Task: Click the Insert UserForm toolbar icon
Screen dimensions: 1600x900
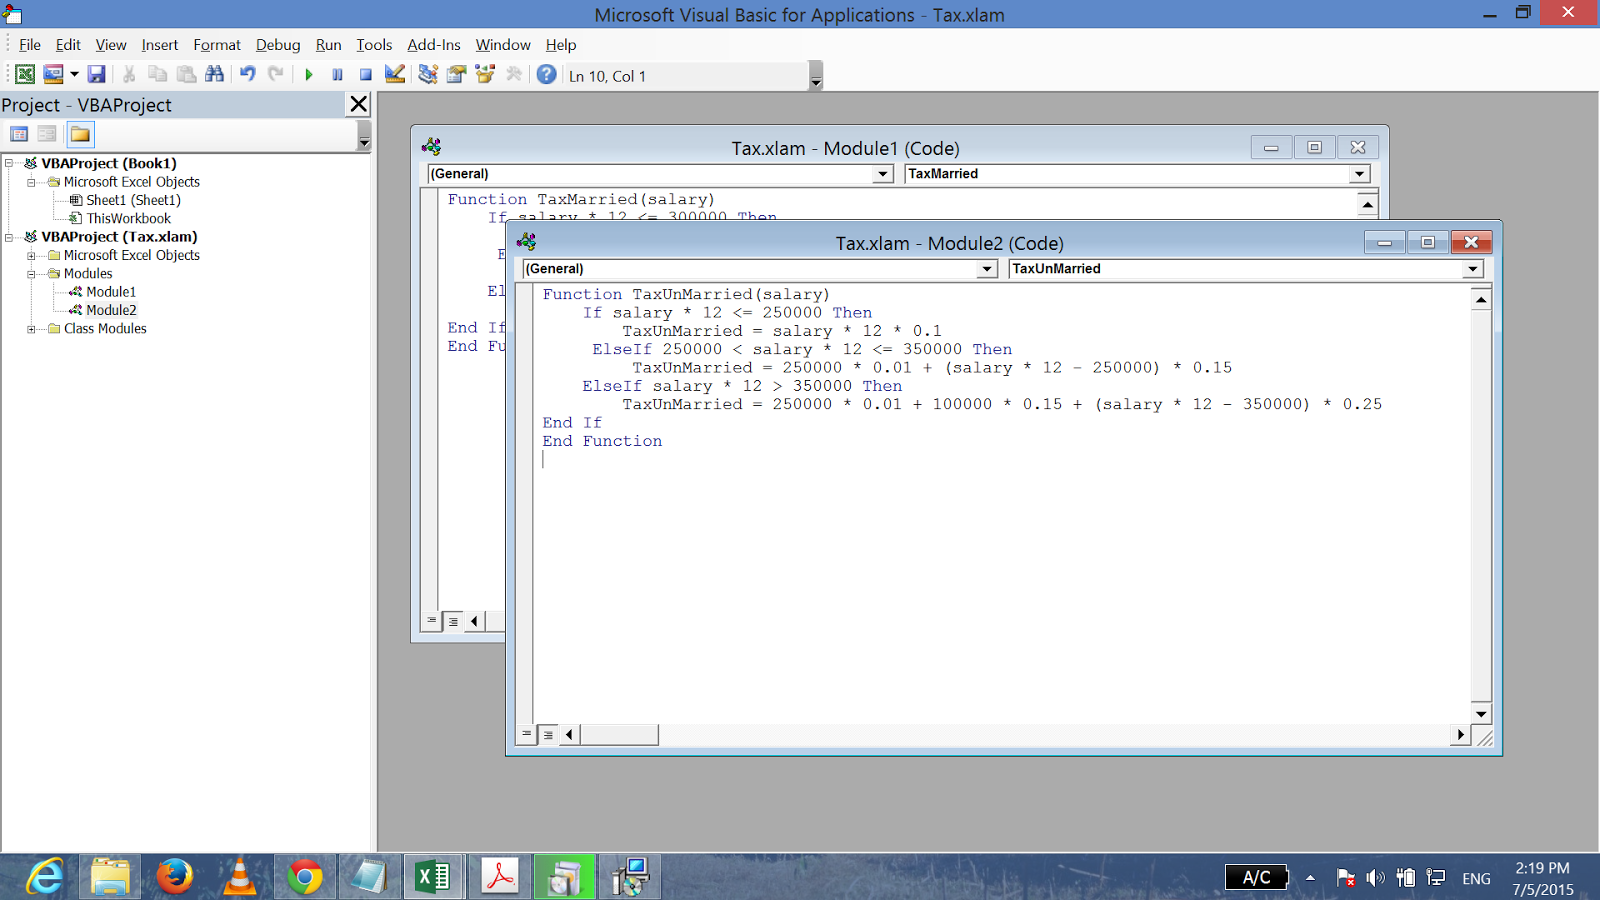Action: [x=53, y=75]
